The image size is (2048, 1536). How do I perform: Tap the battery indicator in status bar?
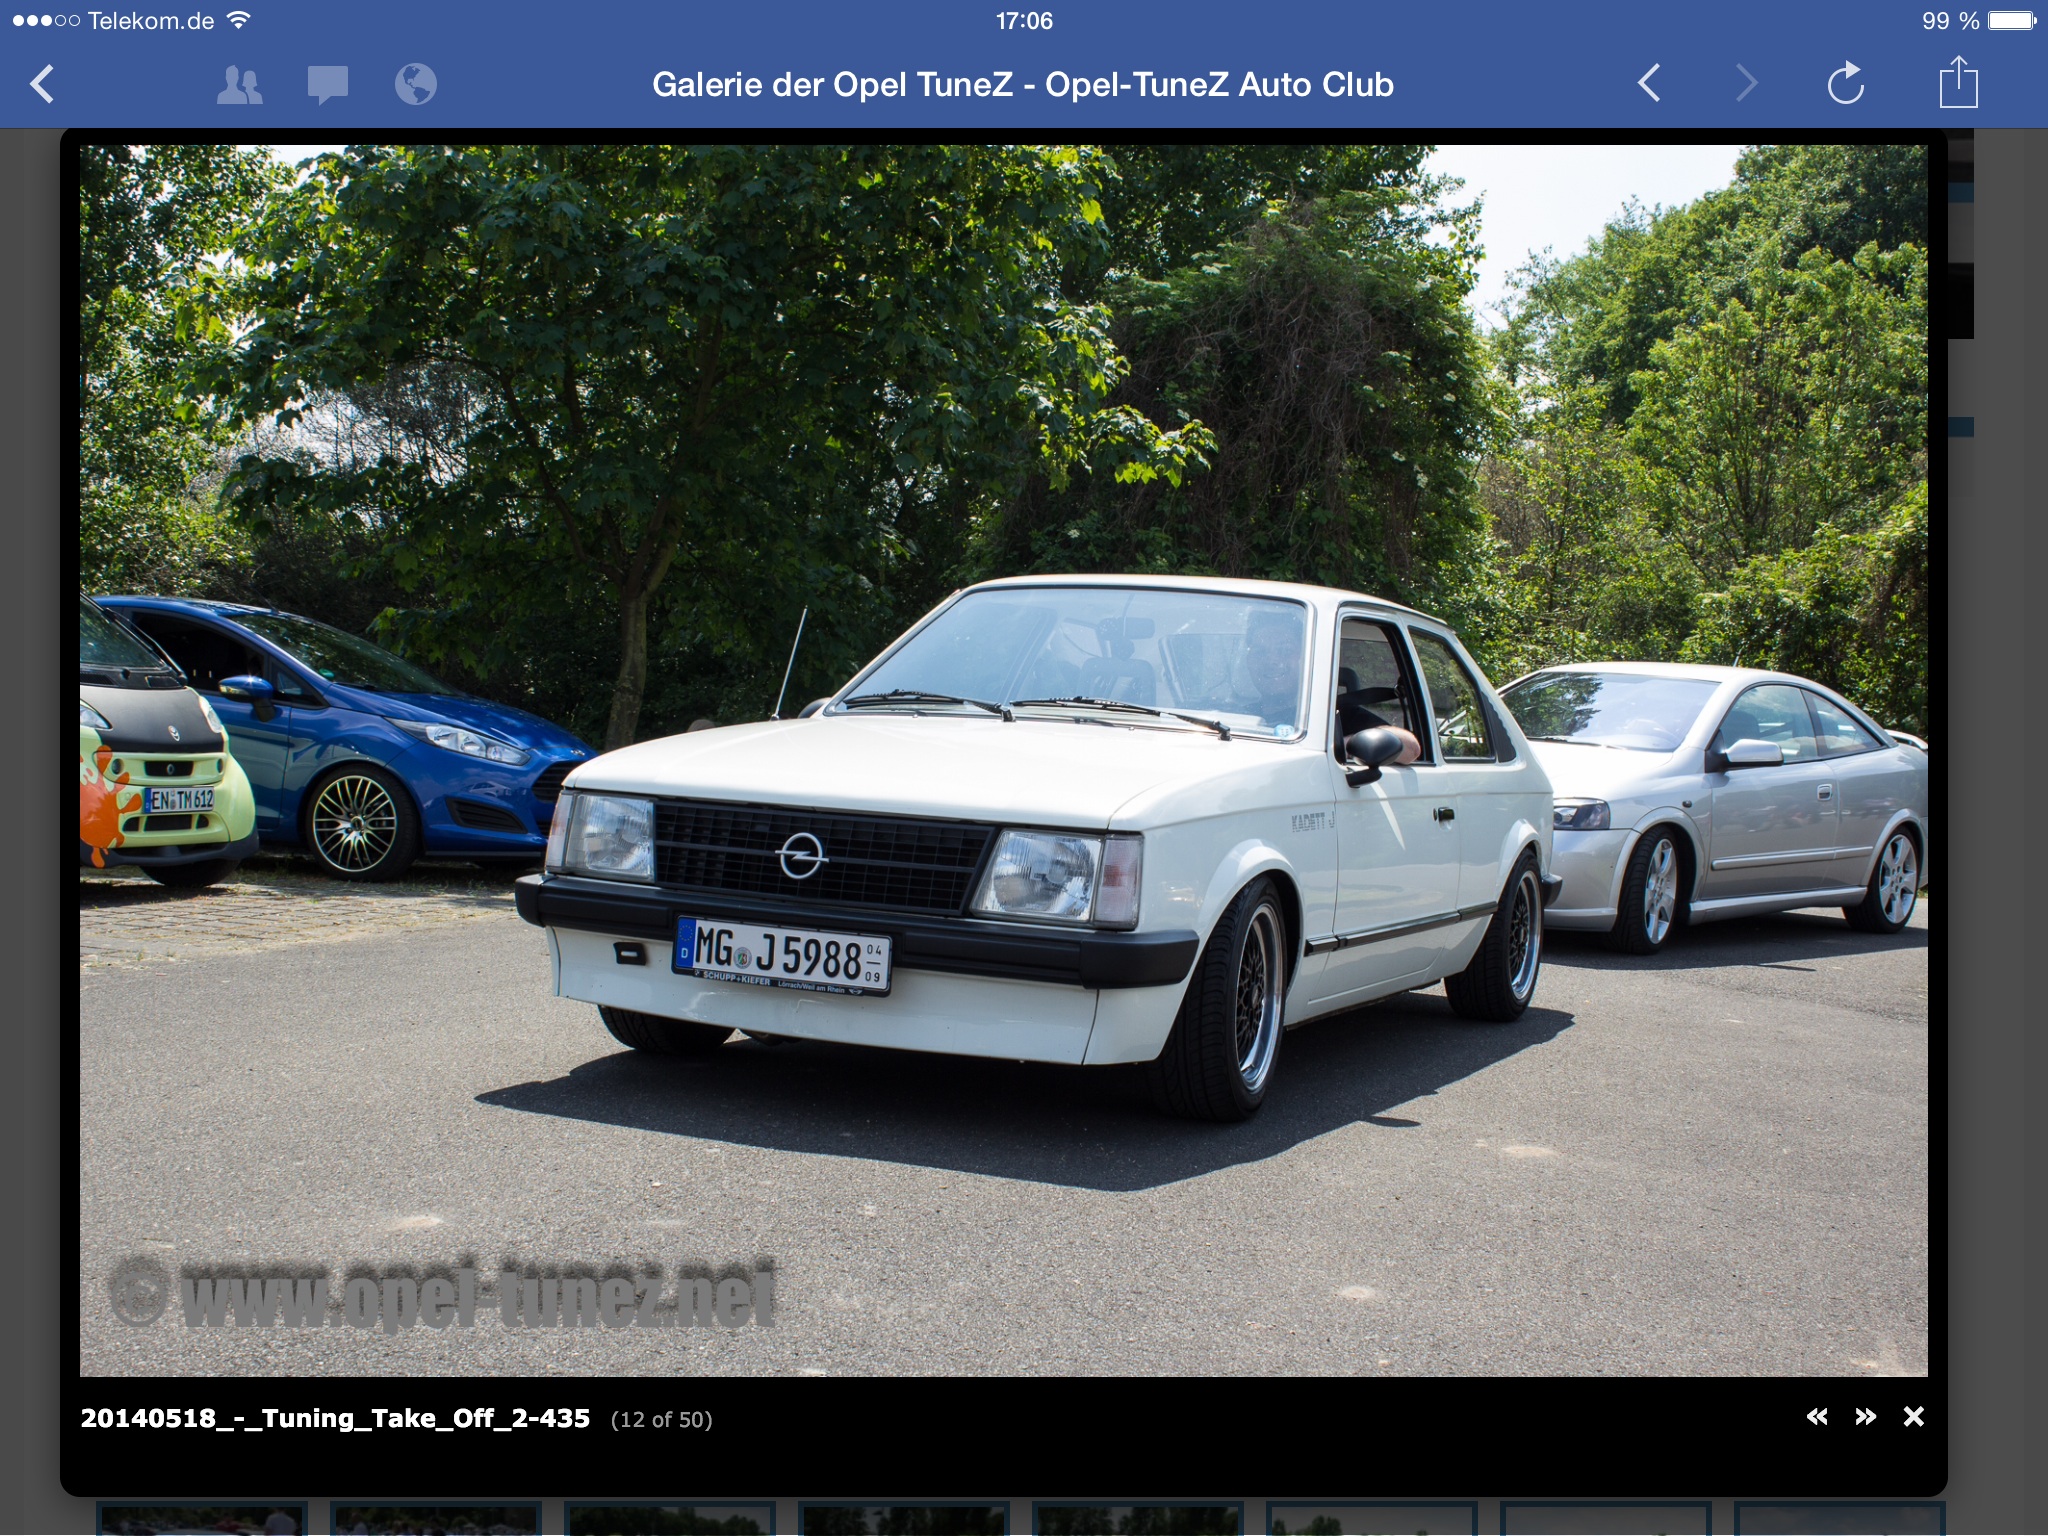coord(2011,21)
